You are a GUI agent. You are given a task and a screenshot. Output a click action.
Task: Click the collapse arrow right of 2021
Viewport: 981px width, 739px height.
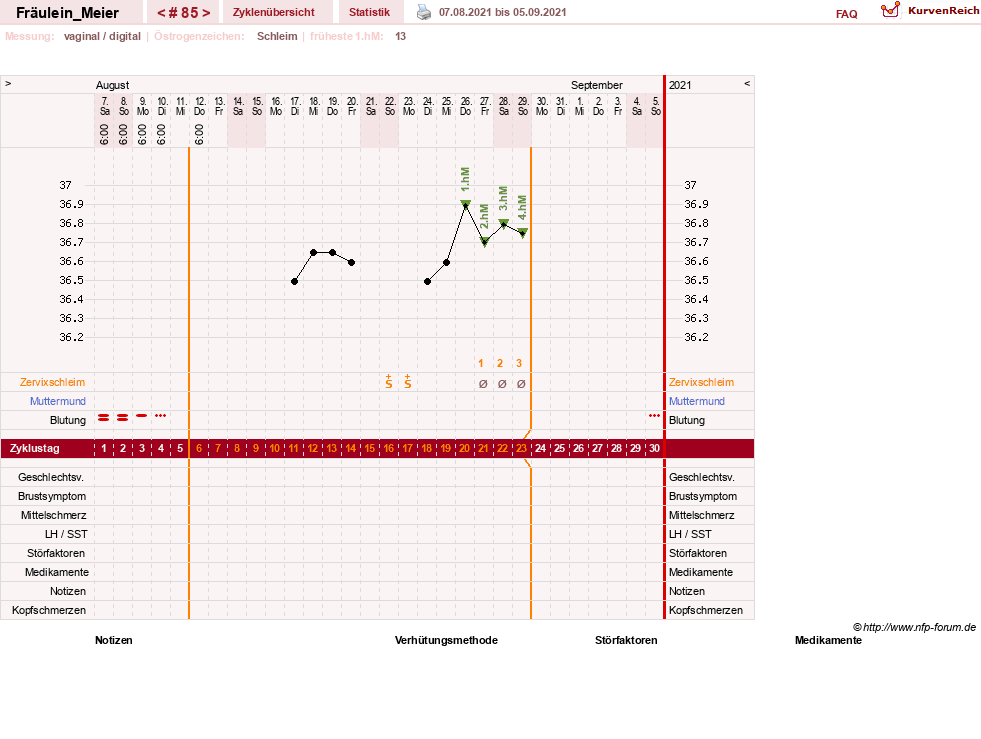747,84
